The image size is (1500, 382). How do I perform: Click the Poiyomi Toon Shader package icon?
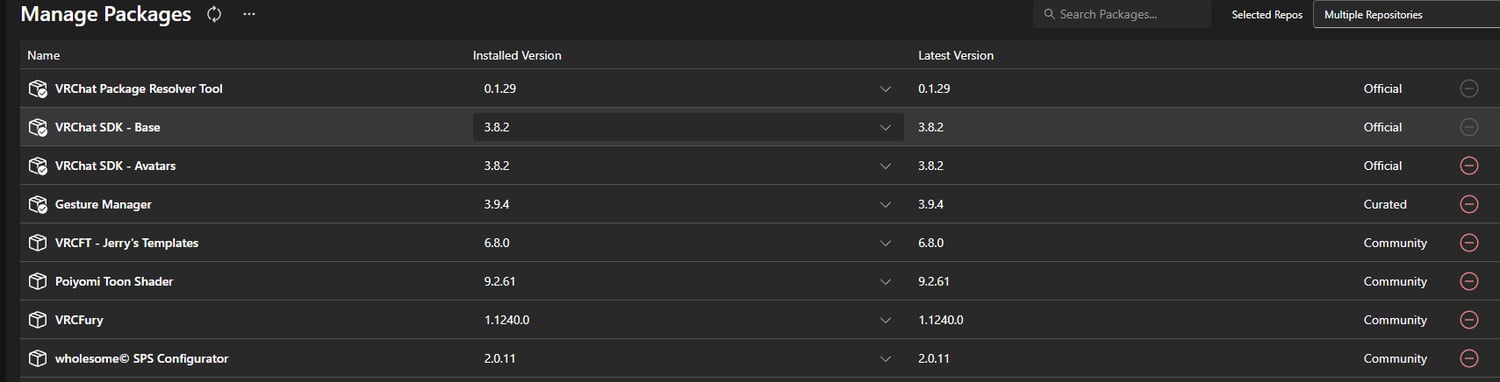tap(37, 282)
